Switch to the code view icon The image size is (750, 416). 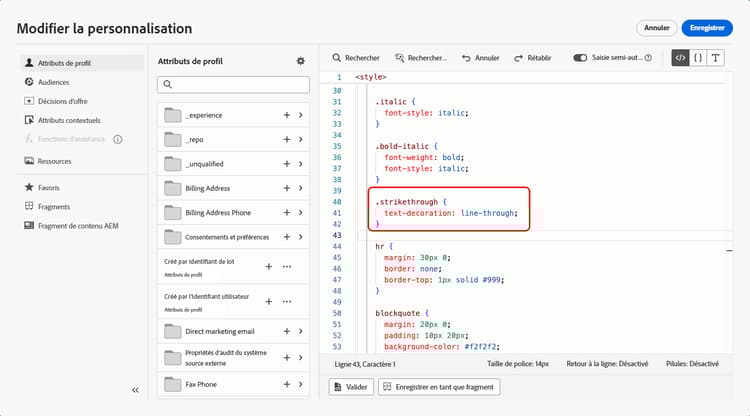pos(680,58)
